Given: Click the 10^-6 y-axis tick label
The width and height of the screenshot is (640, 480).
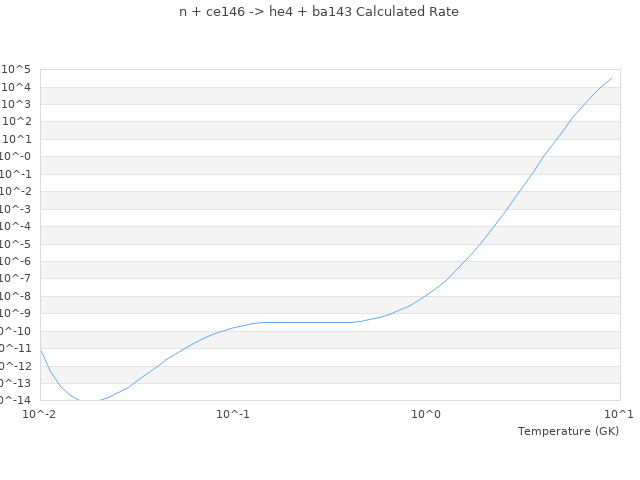Looking at the screenshot, I should tap(15, 261).
